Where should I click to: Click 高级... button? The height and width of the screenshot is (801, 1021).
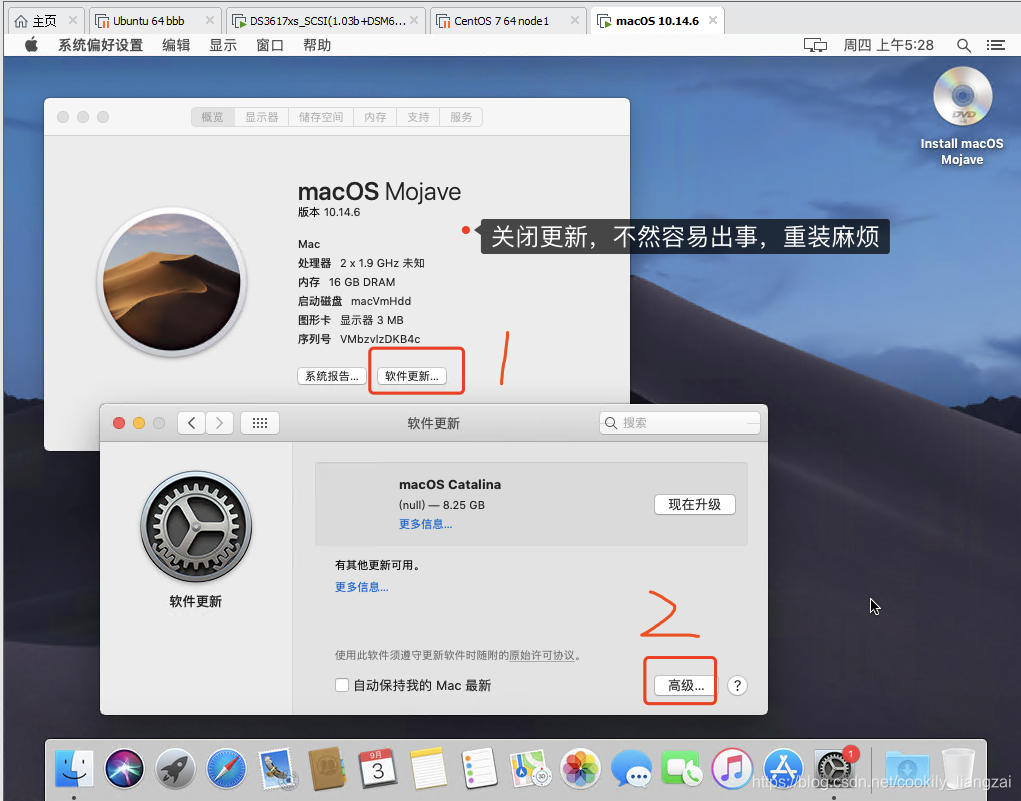[686, 685]
